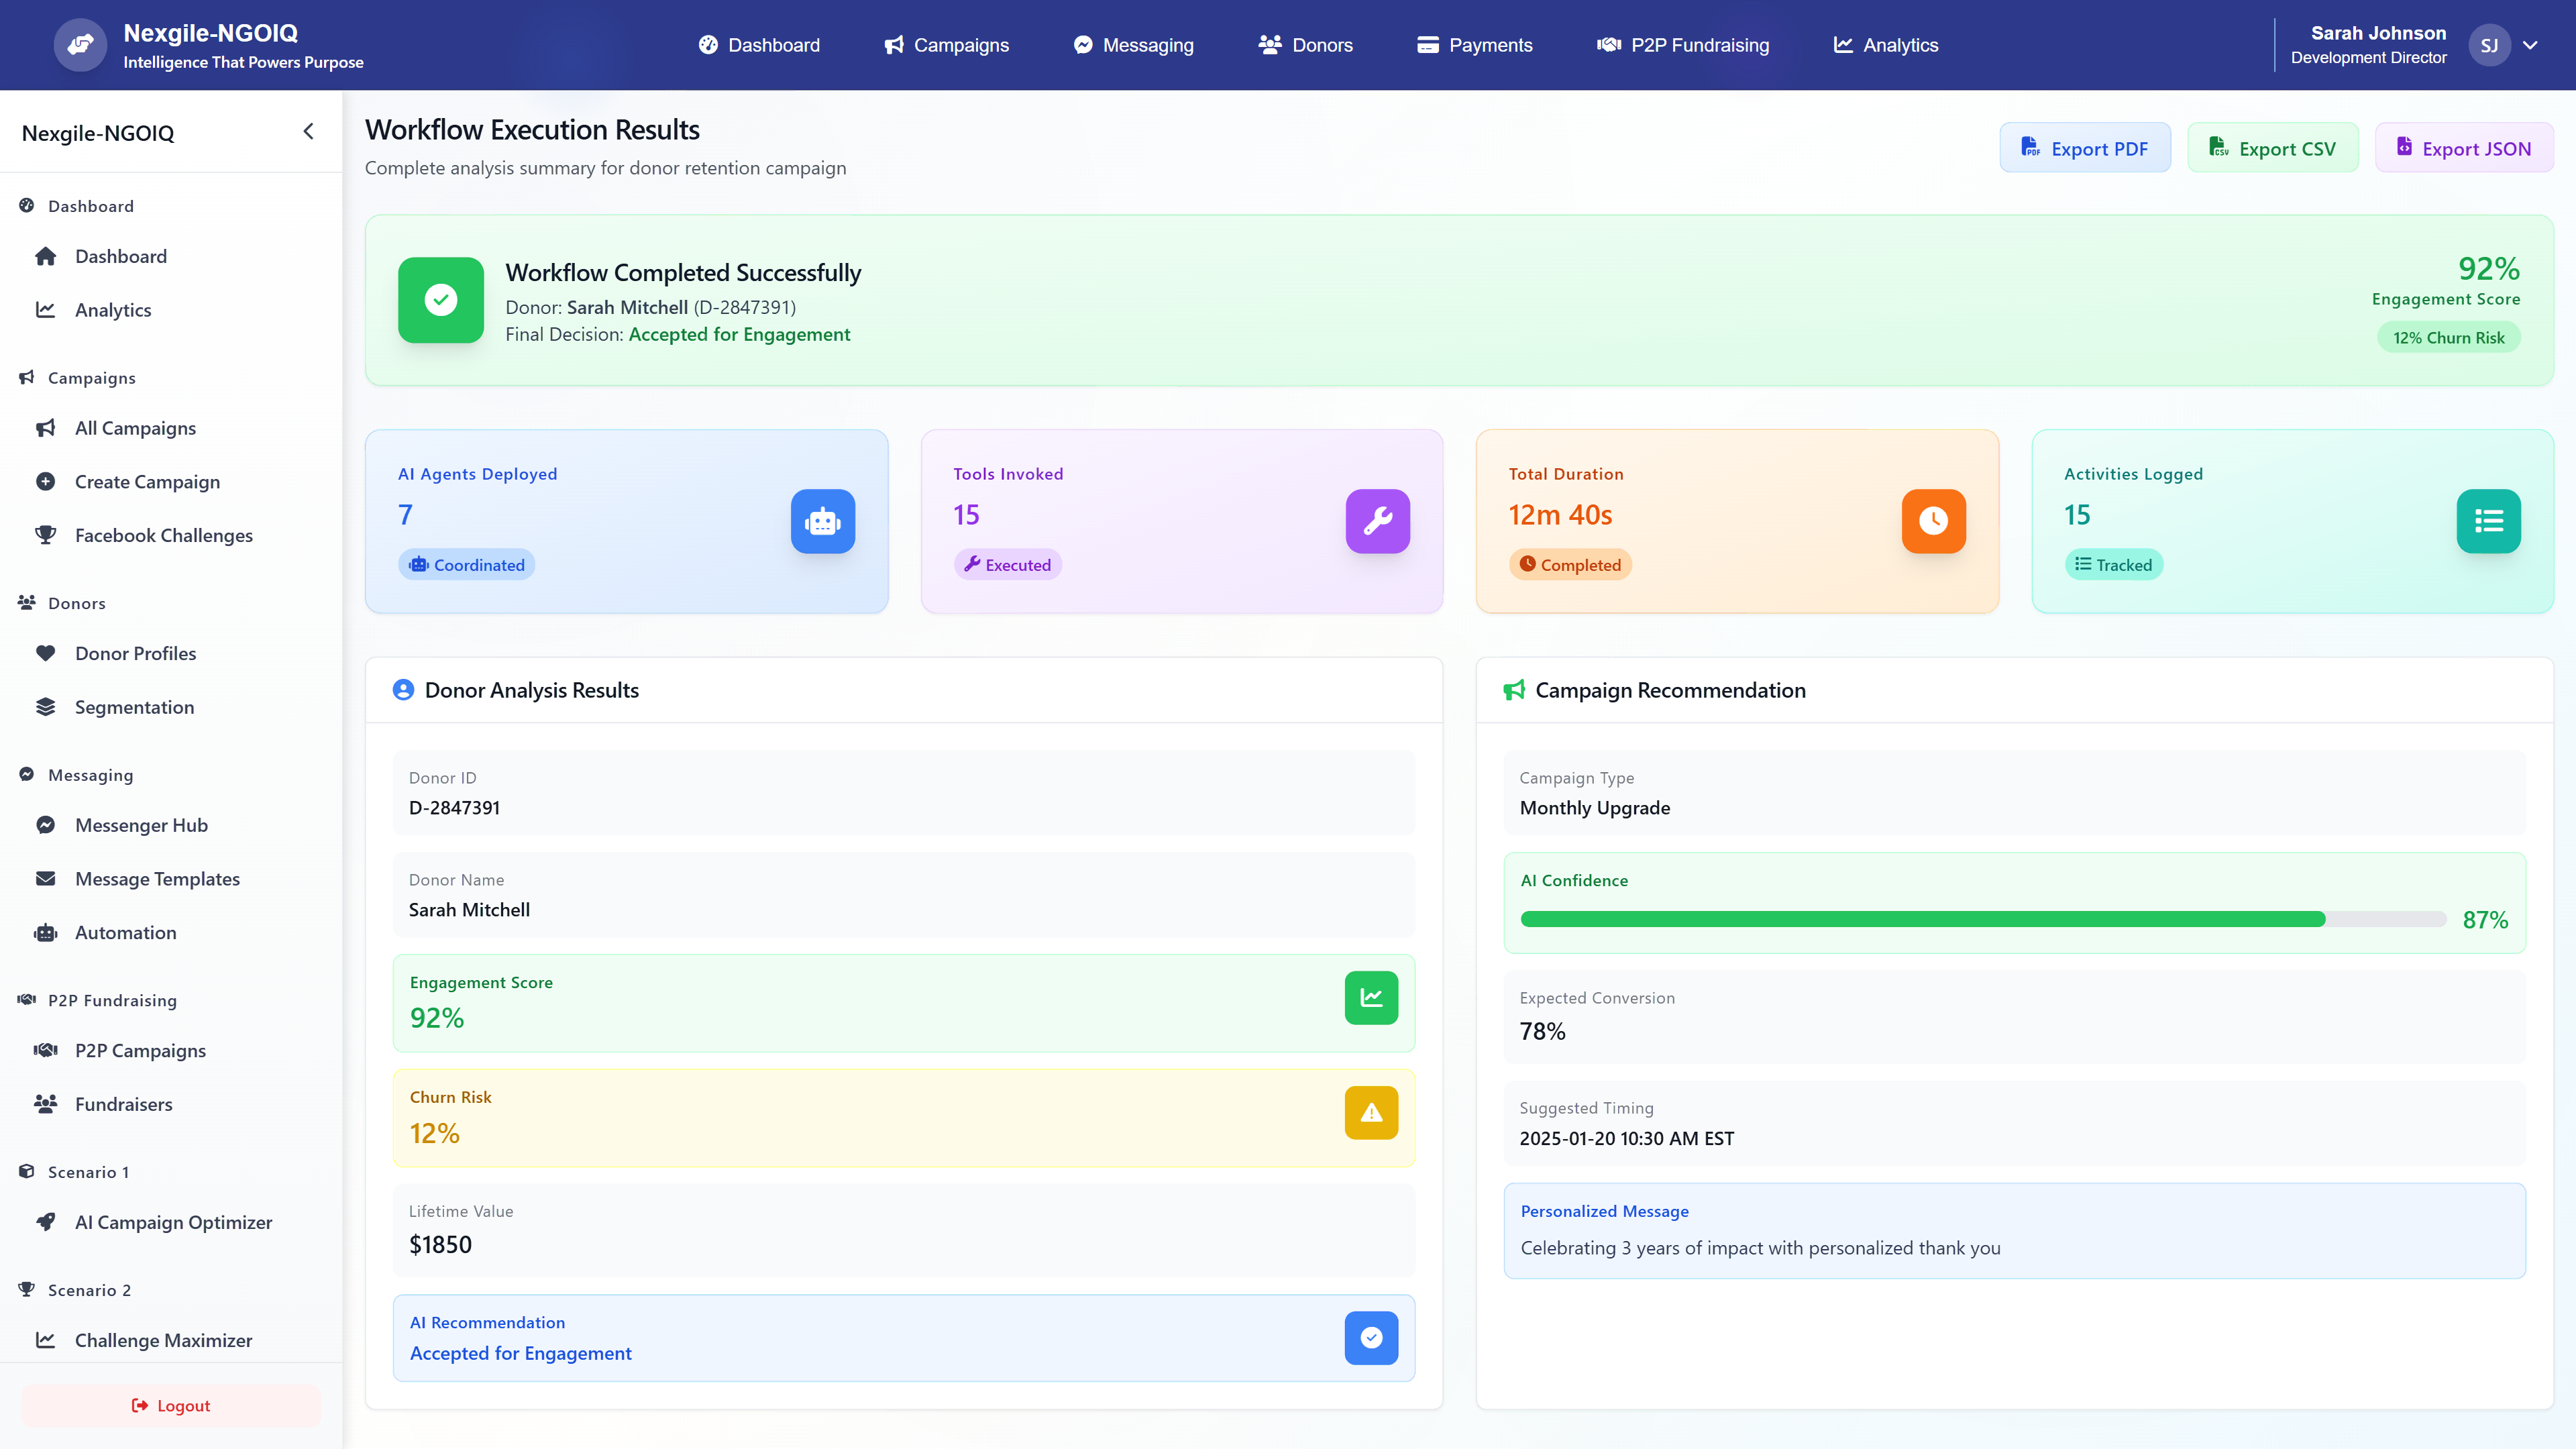Click the 12% Churn Risk badge
Screen dimensions: 2576x1449
[2447, 337]
